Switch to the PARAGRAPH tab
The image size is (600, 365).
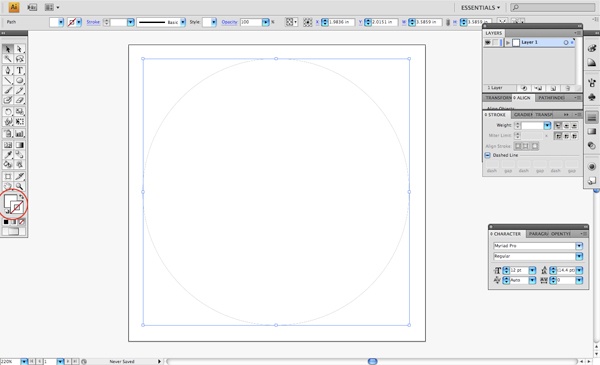pyautogui.click(x=539, y=234)
